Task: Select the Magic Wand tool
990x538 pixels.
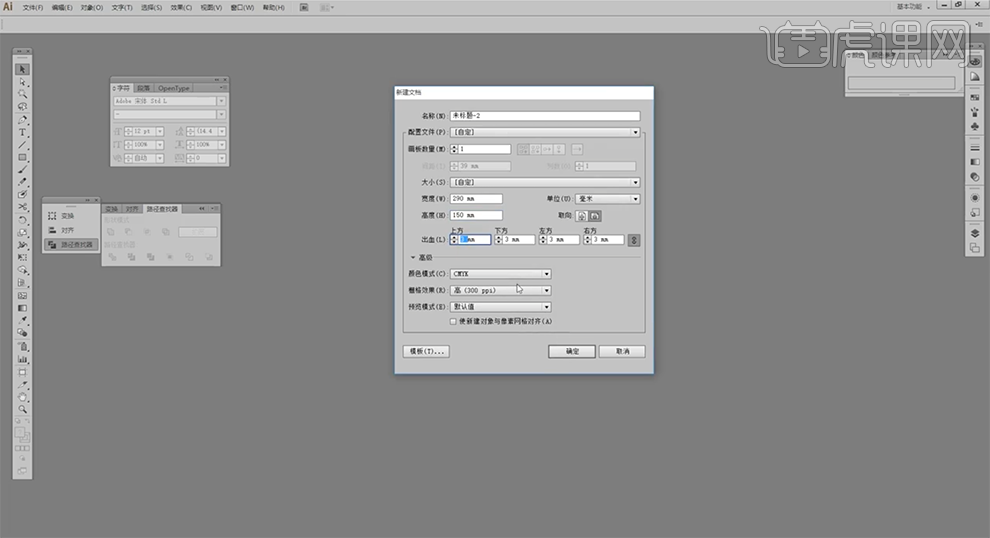Action: [22, 94]
